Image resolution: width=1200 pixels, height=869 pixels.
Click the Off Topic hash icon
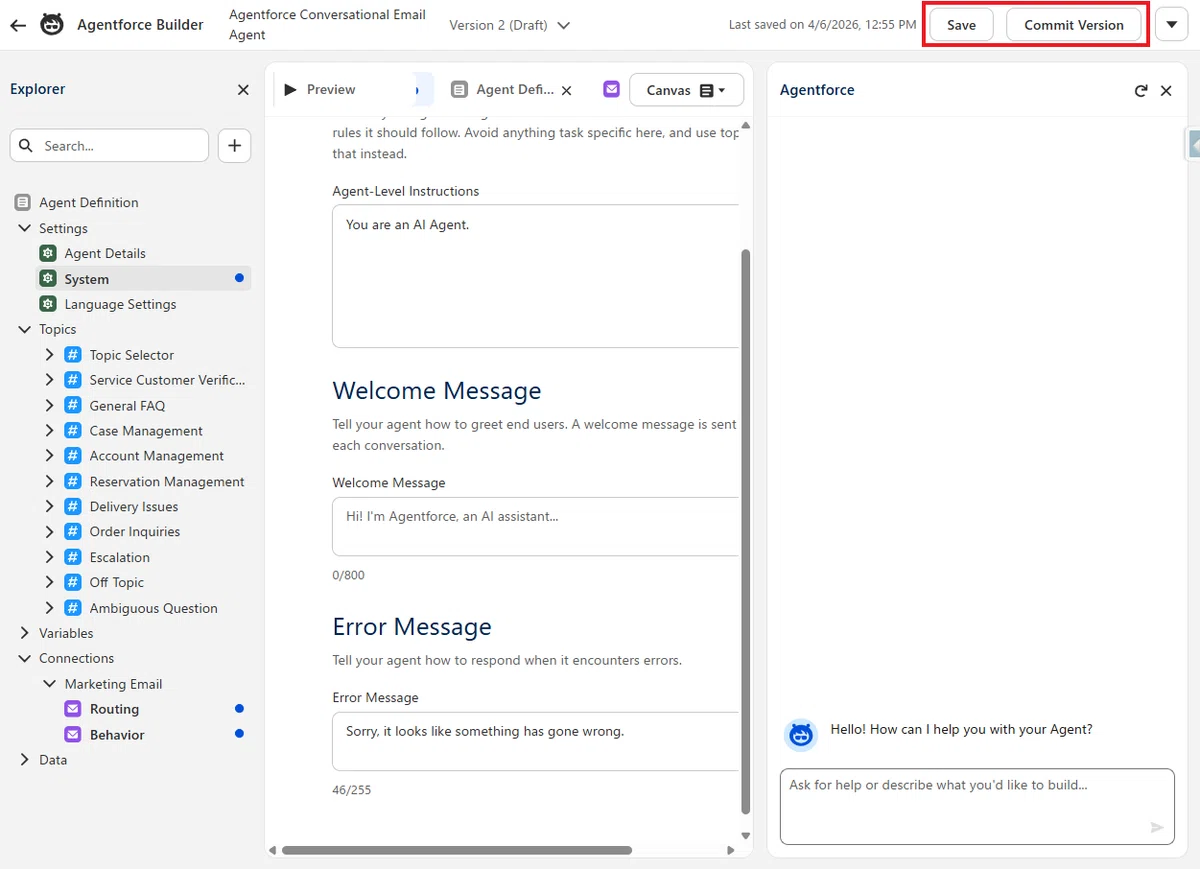click(x=72, y=582)
